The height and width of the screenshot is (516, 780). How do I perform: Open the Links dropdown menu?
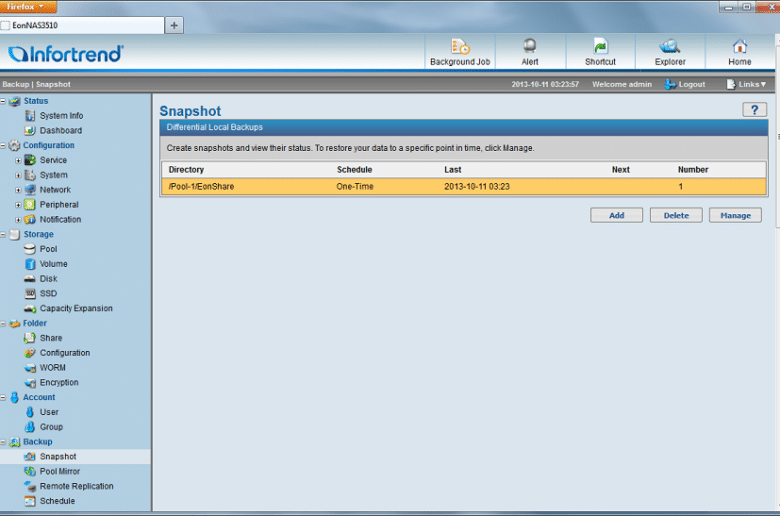pyautogui.click(x=747, y=85)
